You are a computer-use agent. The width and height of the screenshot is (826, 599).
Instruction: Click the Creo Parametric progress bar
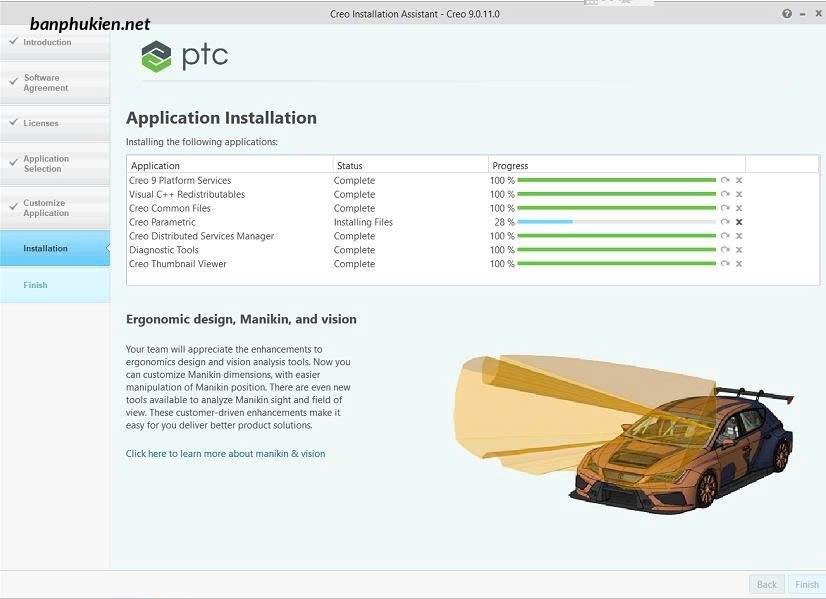pyautogui.click(x=616, y=222)
